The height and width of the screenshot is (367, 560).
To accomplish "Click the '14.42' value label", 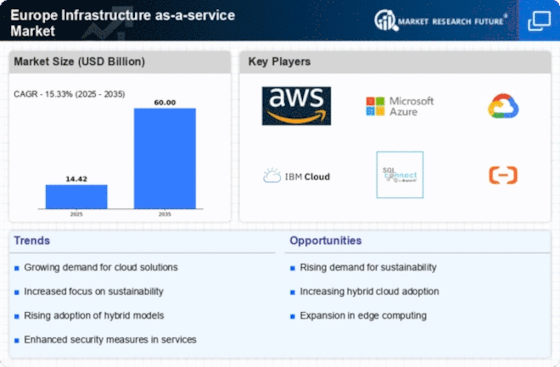I will 76,179.
